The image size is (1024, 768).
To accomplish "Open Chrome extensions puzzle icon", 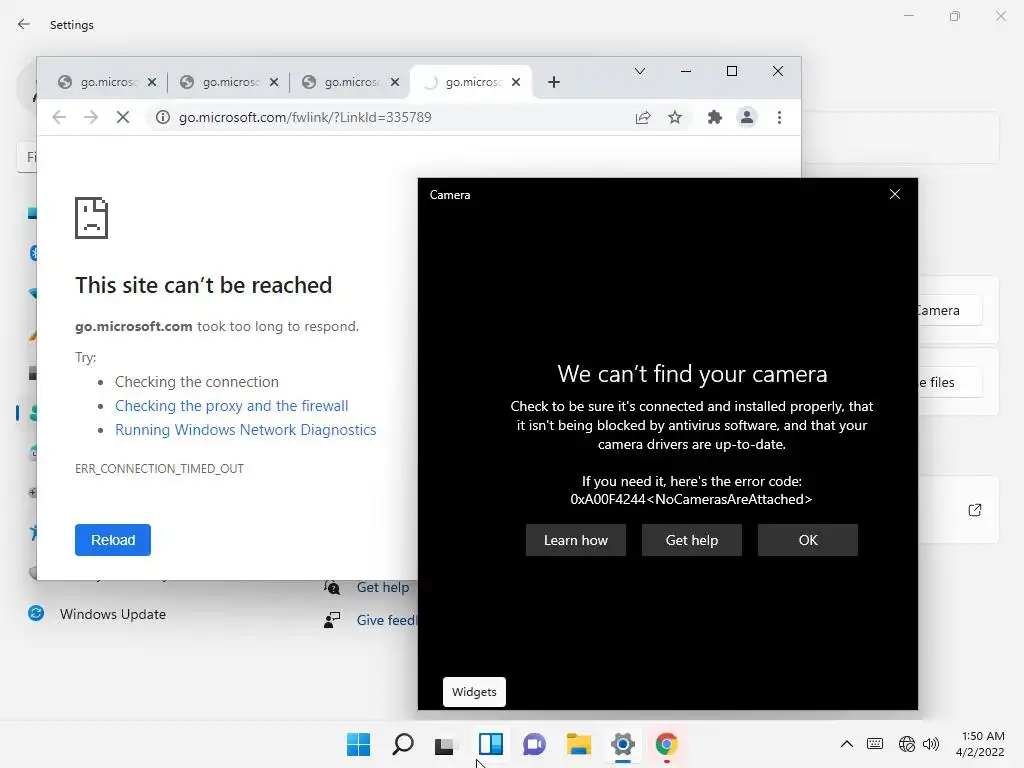I will pos(714,118).
